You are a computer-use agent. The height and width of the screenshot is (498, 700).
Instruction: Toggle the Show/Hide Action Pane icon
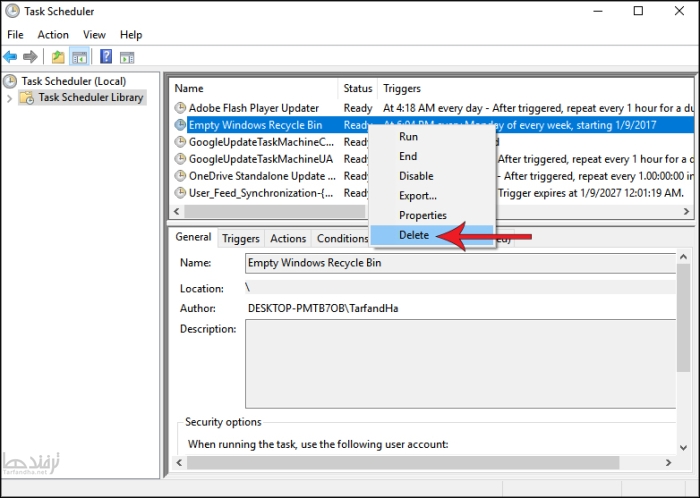pyautogui.click(x=127, y=57)
